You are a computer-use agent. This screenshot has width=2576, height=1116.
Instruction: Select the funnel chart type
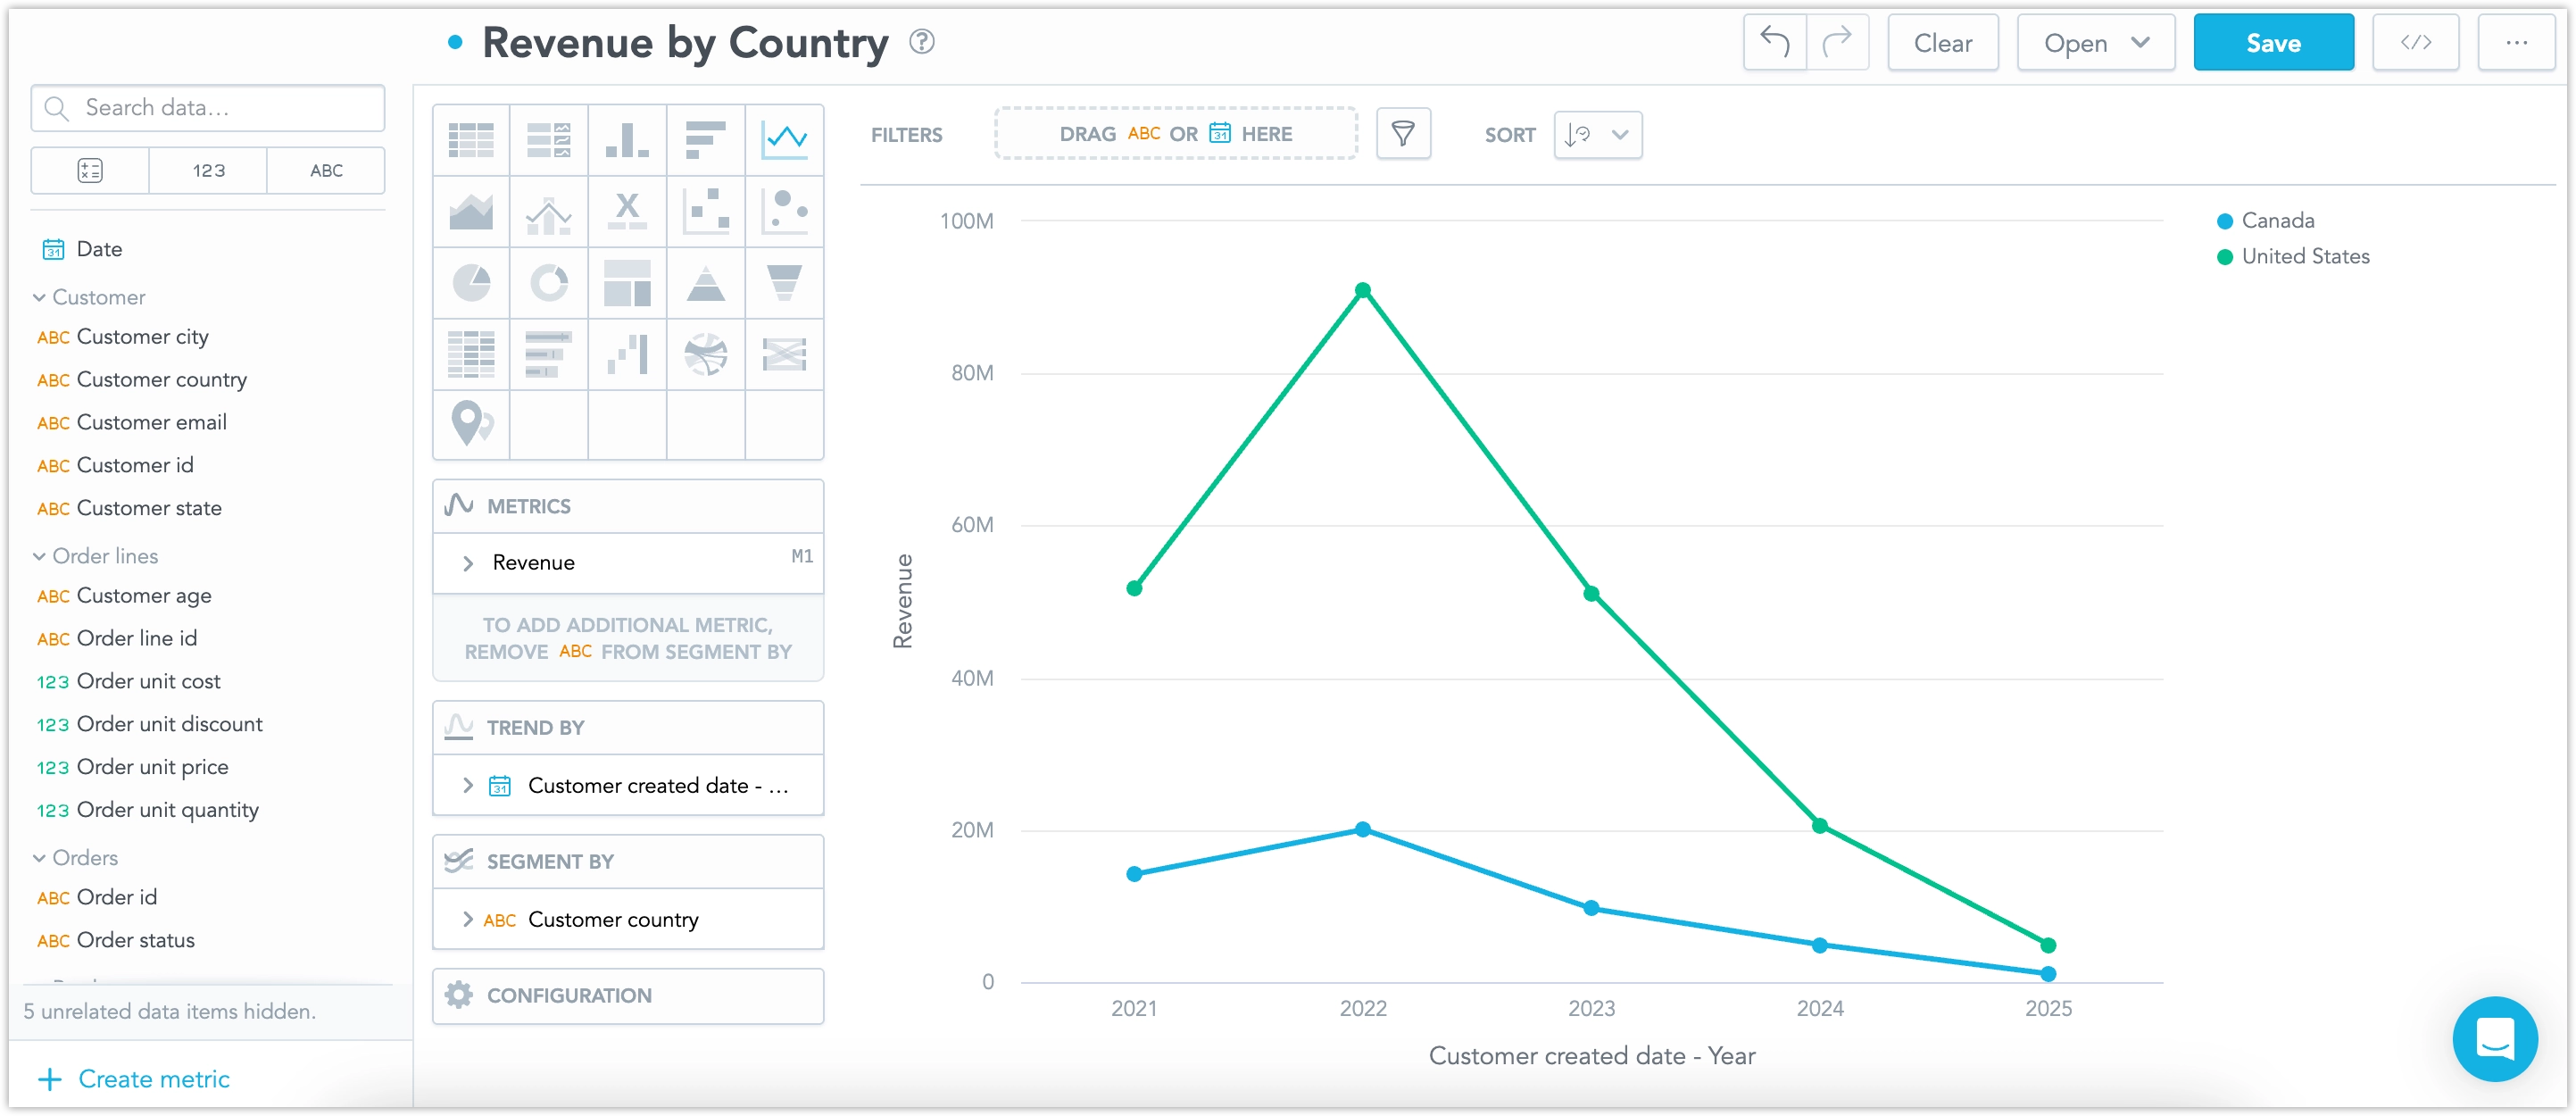pyautogui.click(x=784, y=283)
